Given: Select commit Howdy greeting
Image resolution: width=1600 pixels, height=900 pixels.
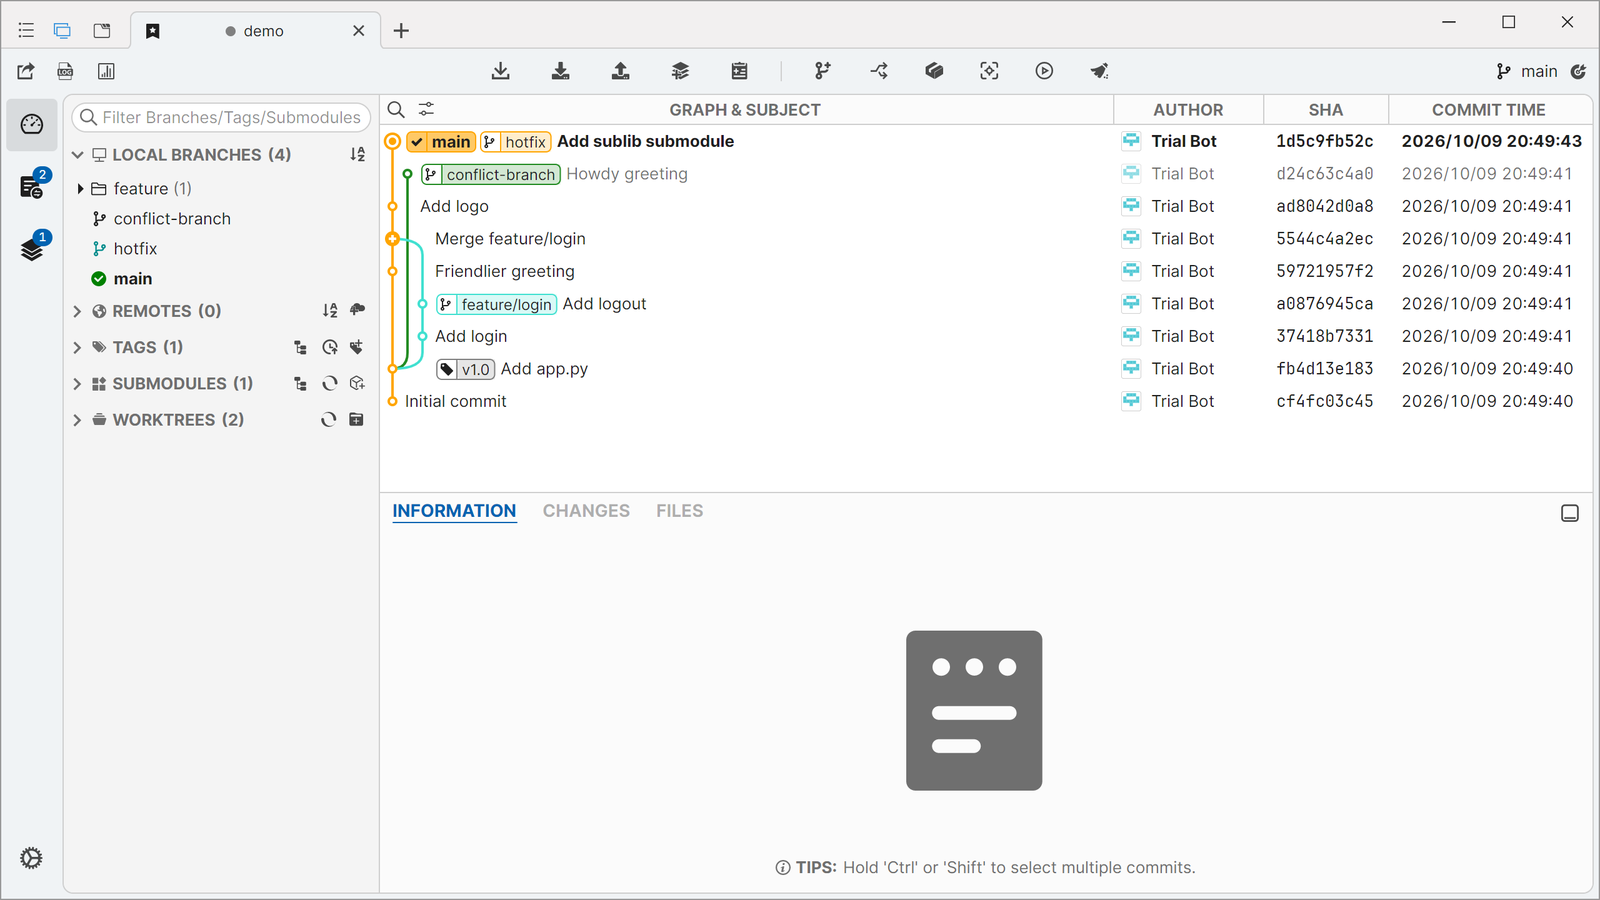Looking at the screenshot, I should point(985,174).
